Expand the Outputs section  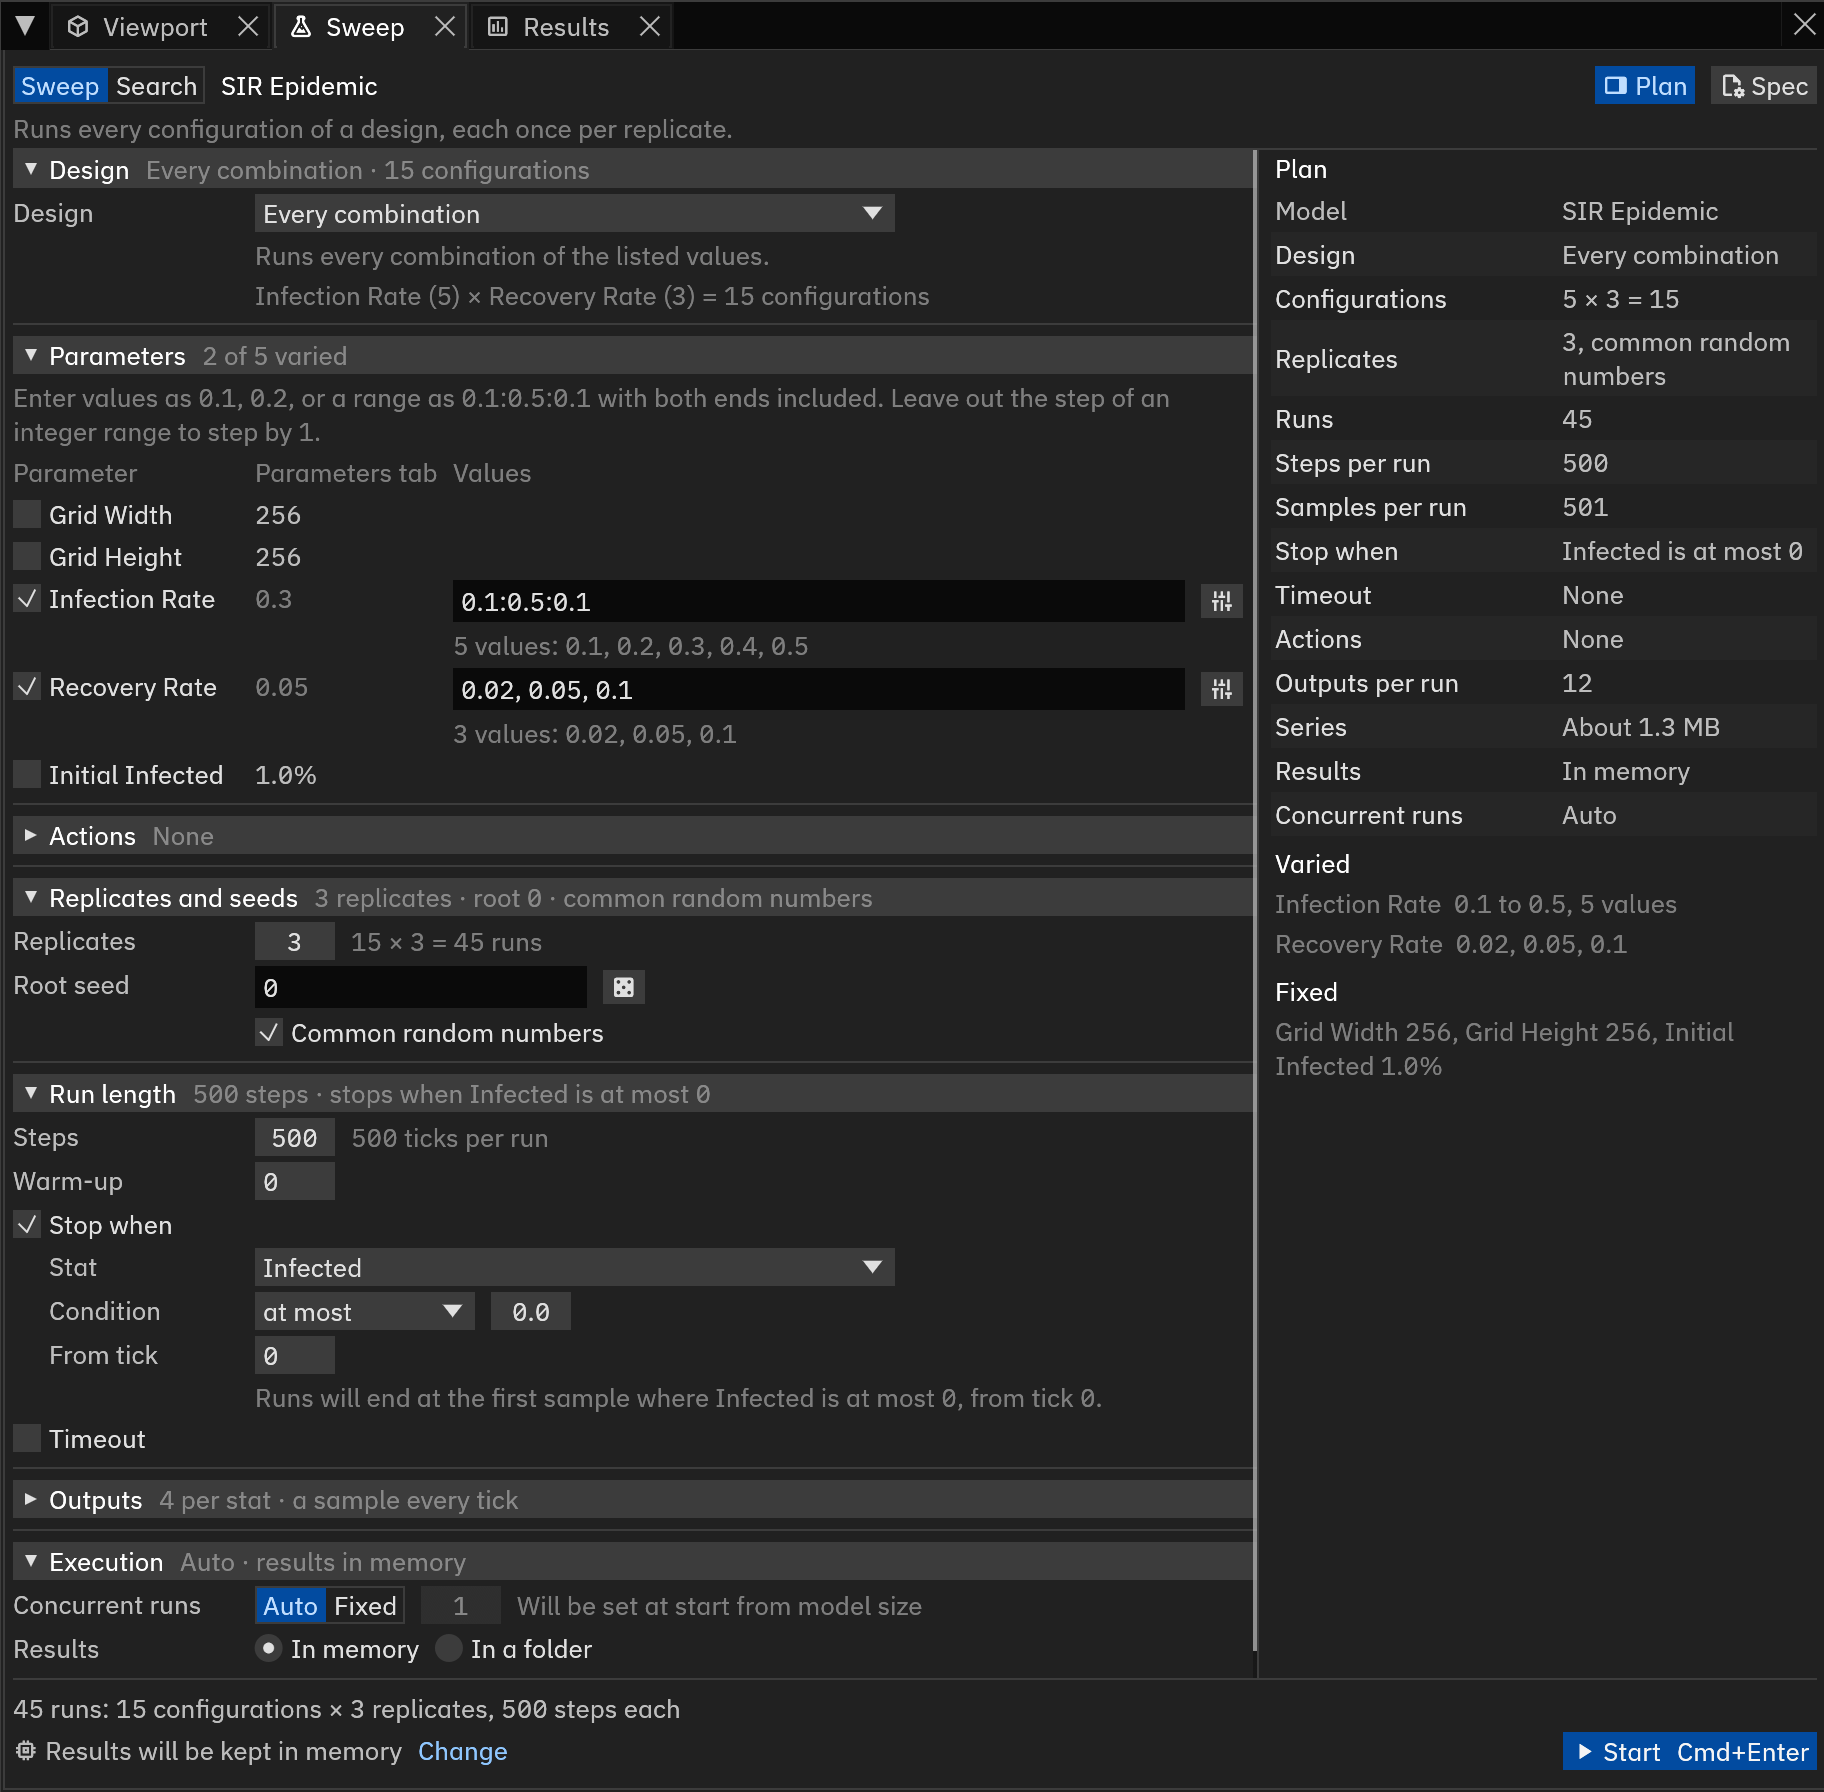coord(632,1500)
